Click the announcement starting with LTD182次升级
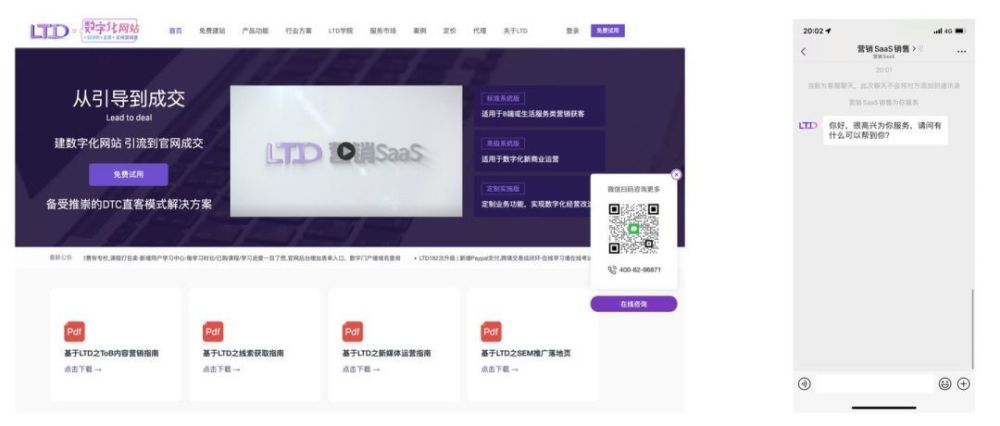 (504, 258)
